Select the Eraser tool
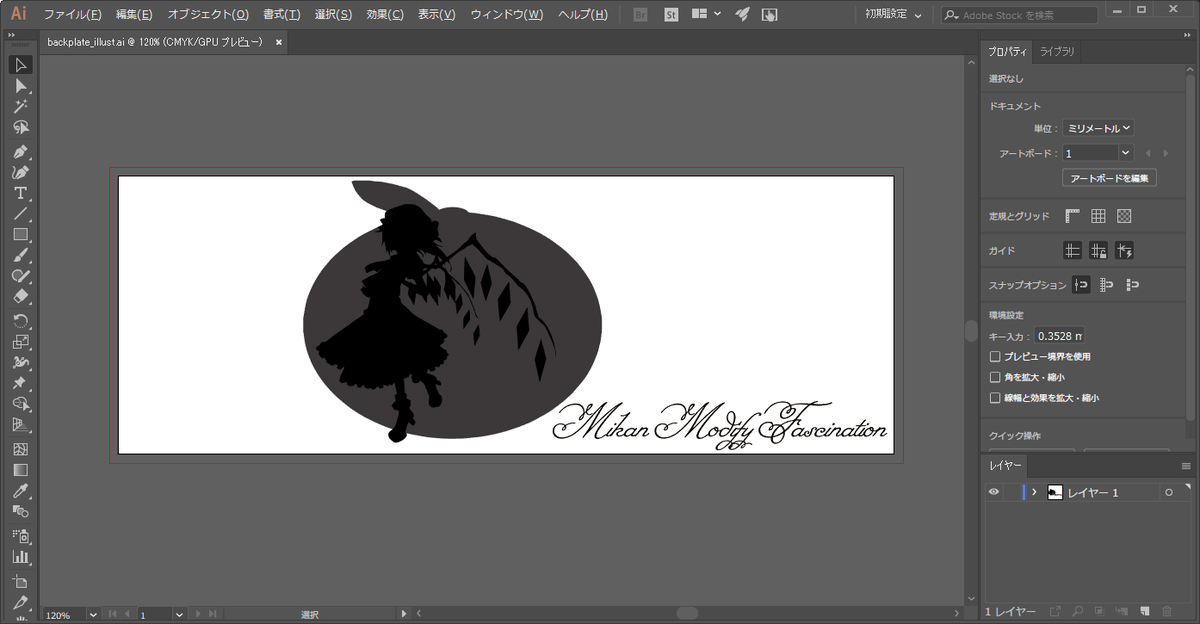 20,297
